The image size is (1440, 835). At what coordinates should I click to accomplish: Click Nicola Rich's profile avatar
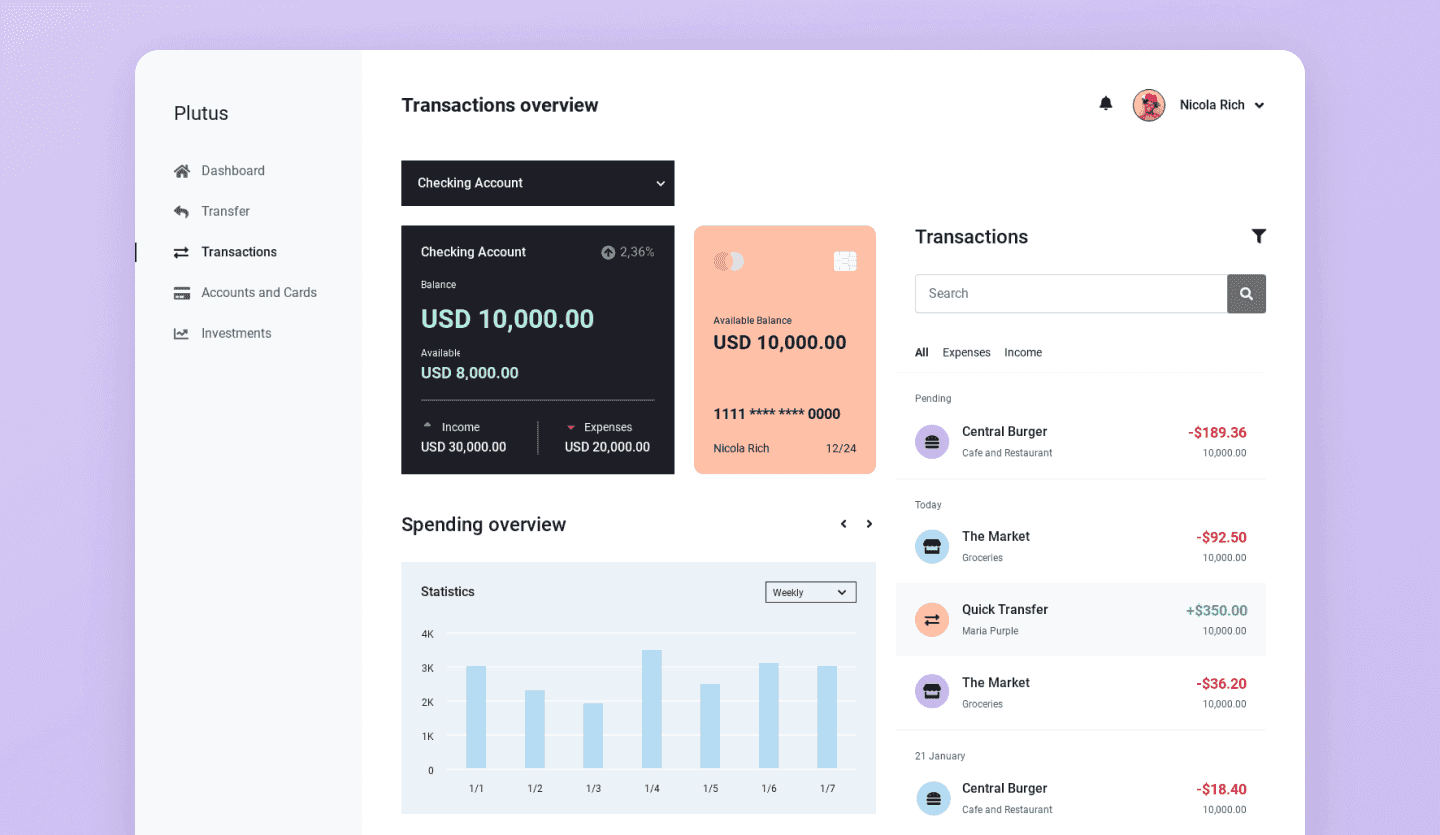tap(1149, 105)
